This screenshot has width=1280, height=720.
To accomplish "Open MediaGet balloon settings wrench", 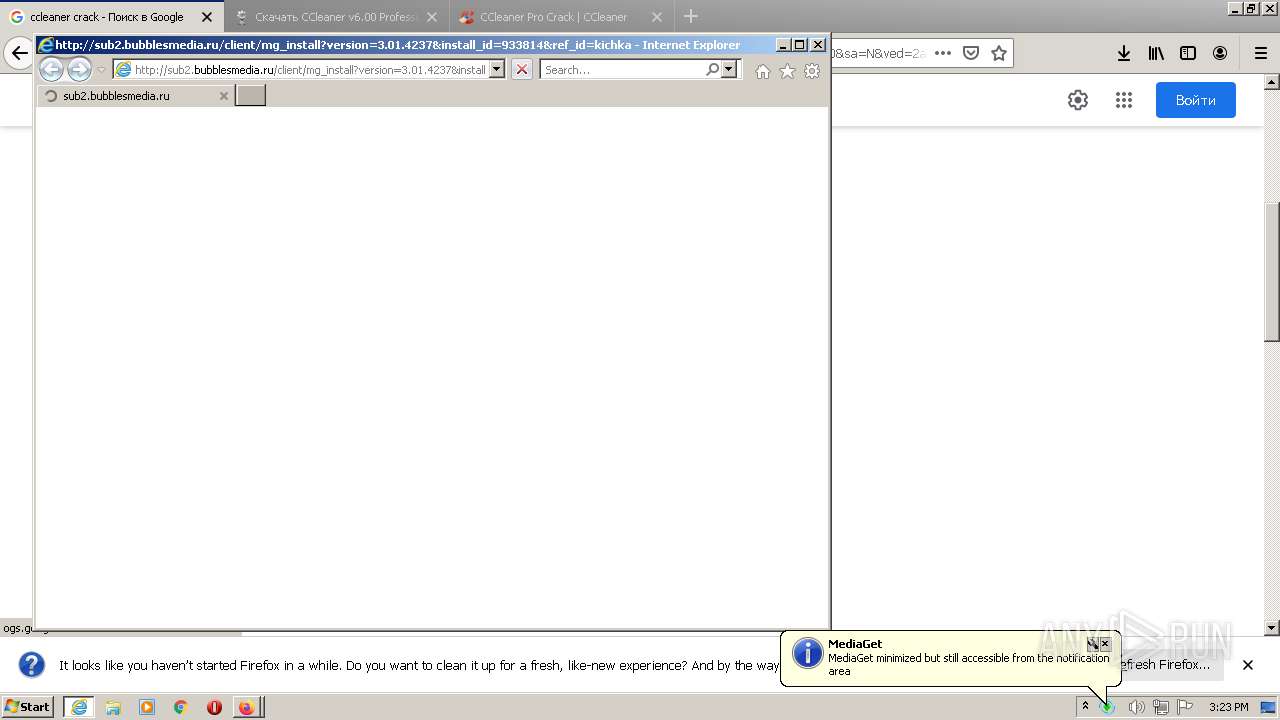I will pos(1093,644).
